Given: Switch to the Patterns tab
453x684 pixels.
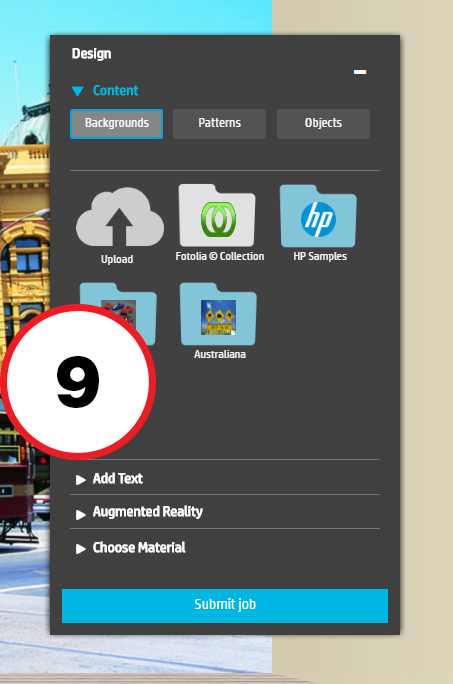Looking at the screenshot, I should pyautogui.click(x=220, y=124).
